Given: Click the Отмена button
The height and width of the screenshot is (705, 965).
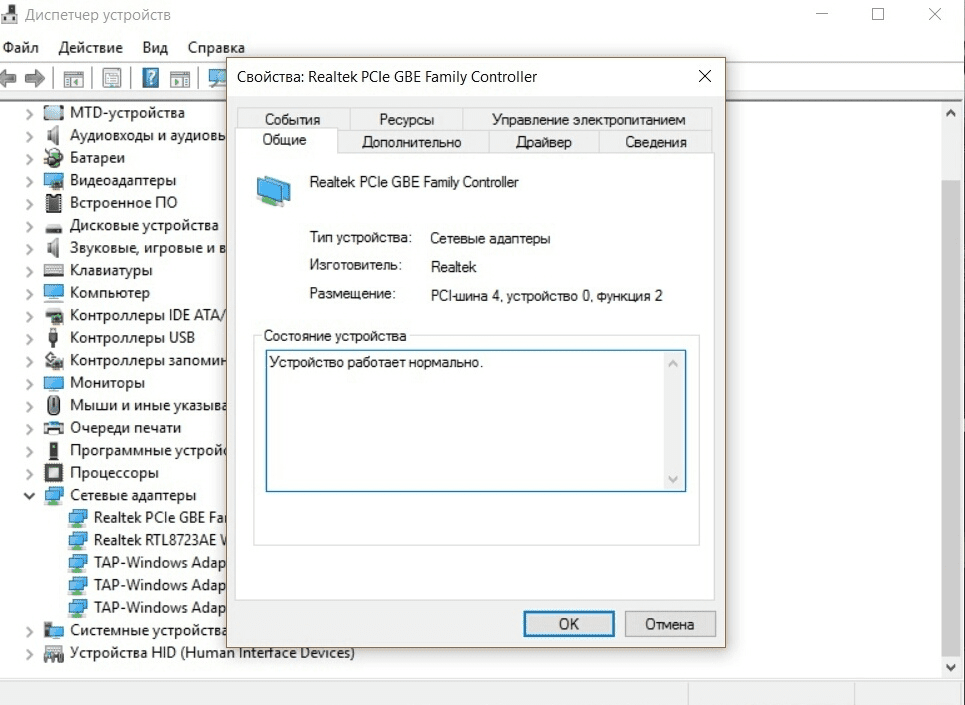Looking at the screenshot, I should [670, 624].
